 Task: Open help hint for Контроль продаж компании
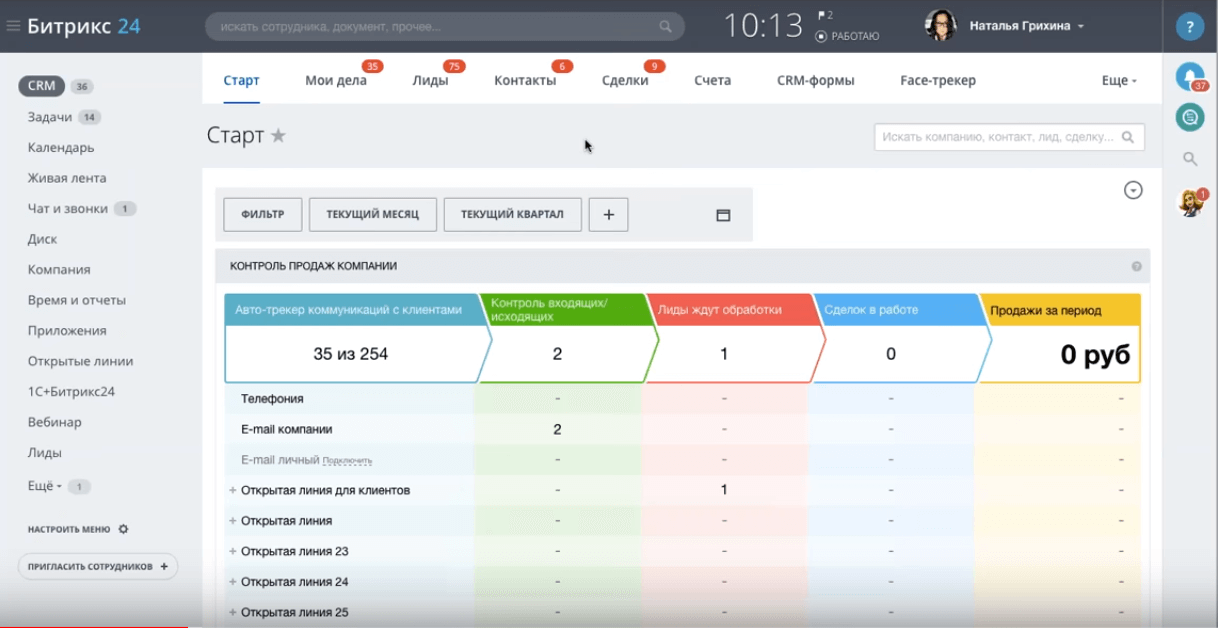pos(1136,266)
